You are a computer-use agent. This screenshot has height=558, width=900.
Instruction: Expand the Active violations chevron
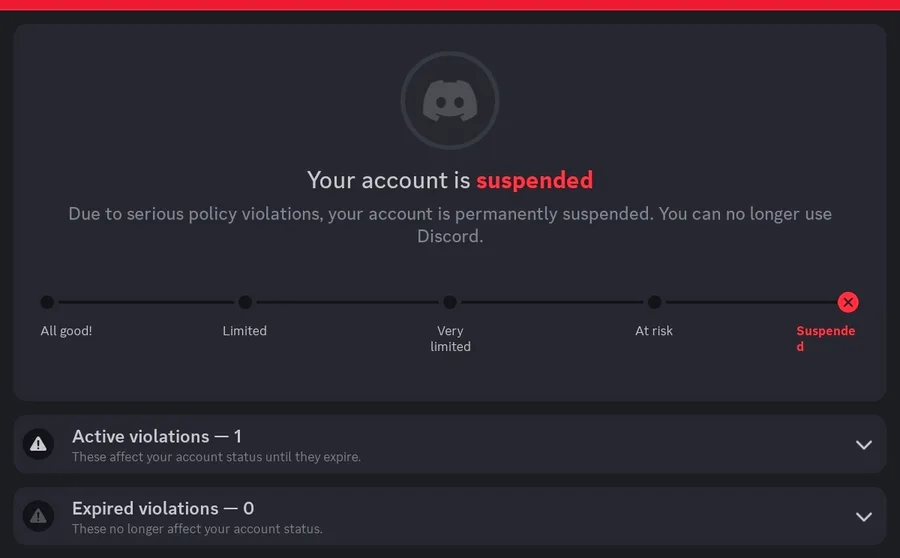coord(864,445)
